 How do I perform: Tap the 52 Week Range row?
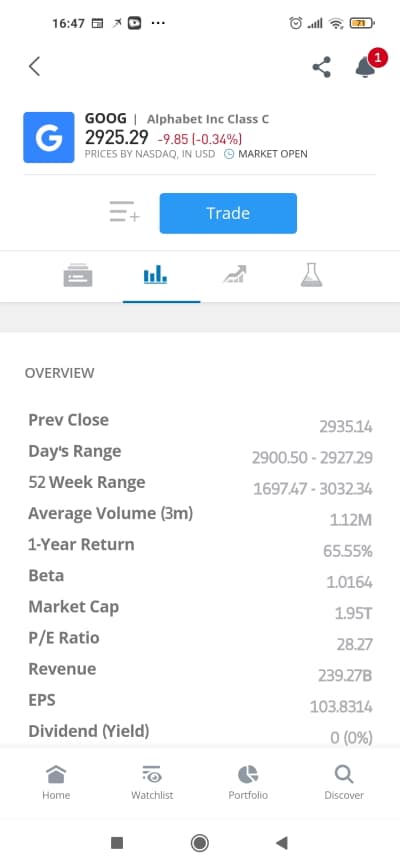pos(200,483)
